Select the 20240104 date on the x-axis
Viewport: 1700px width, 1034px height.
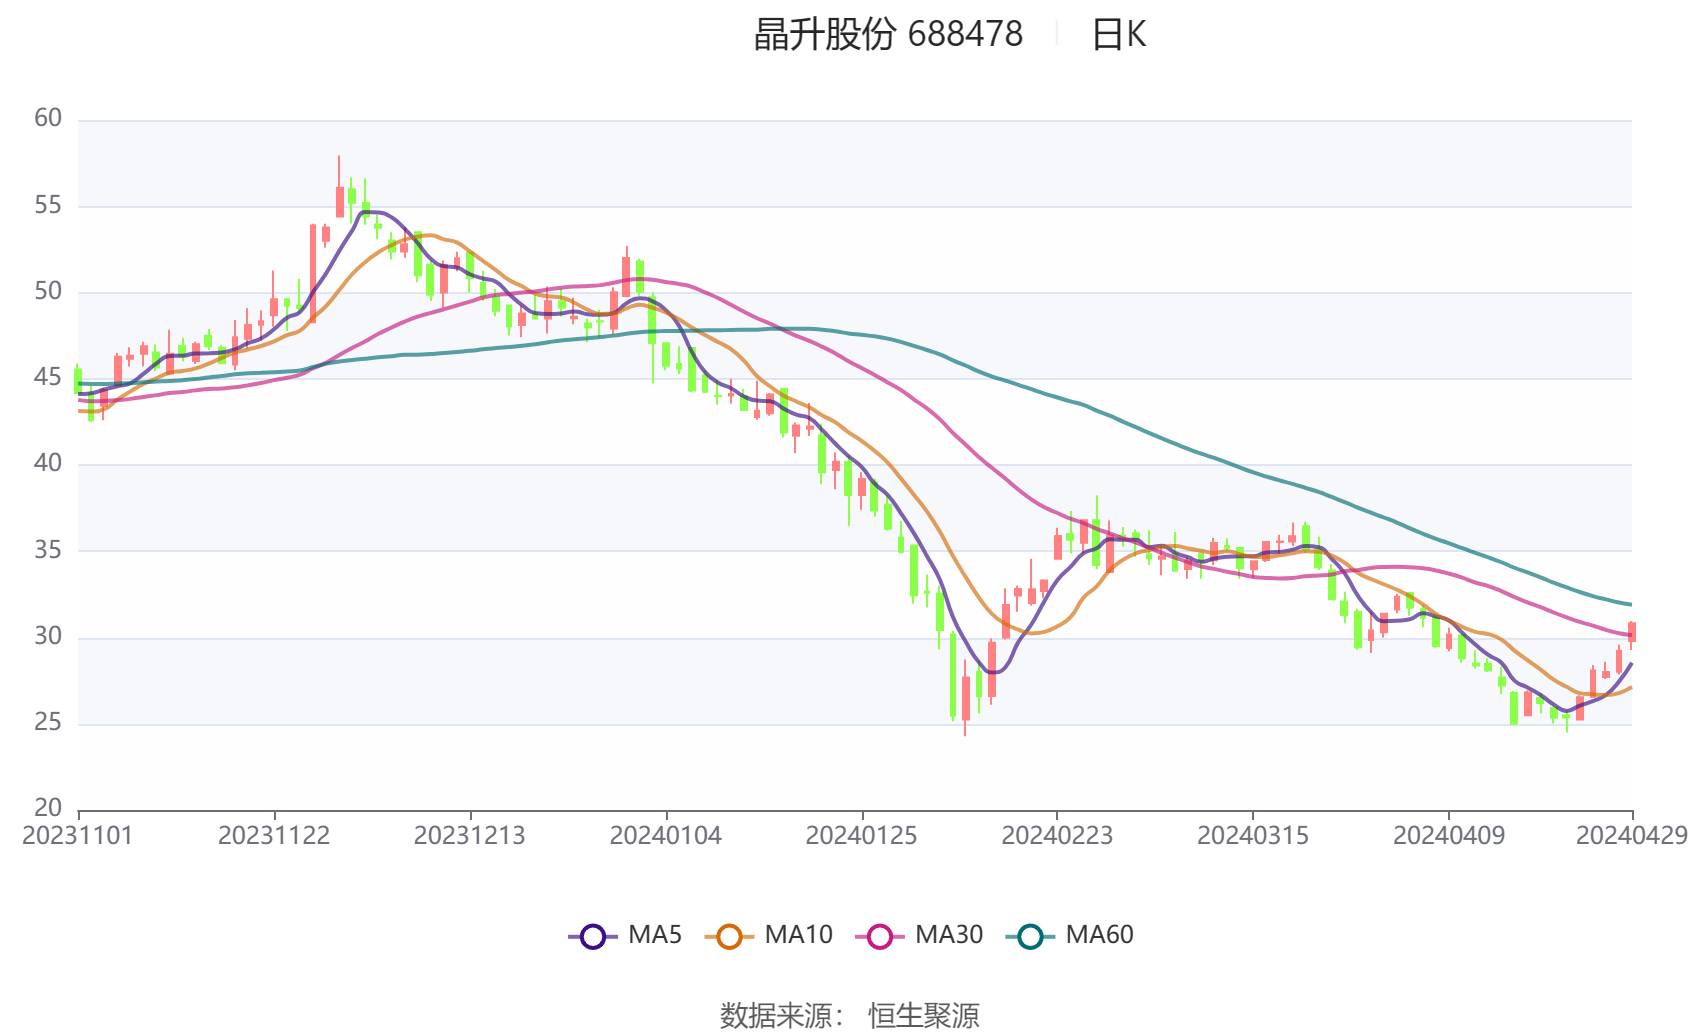[666, 836]
